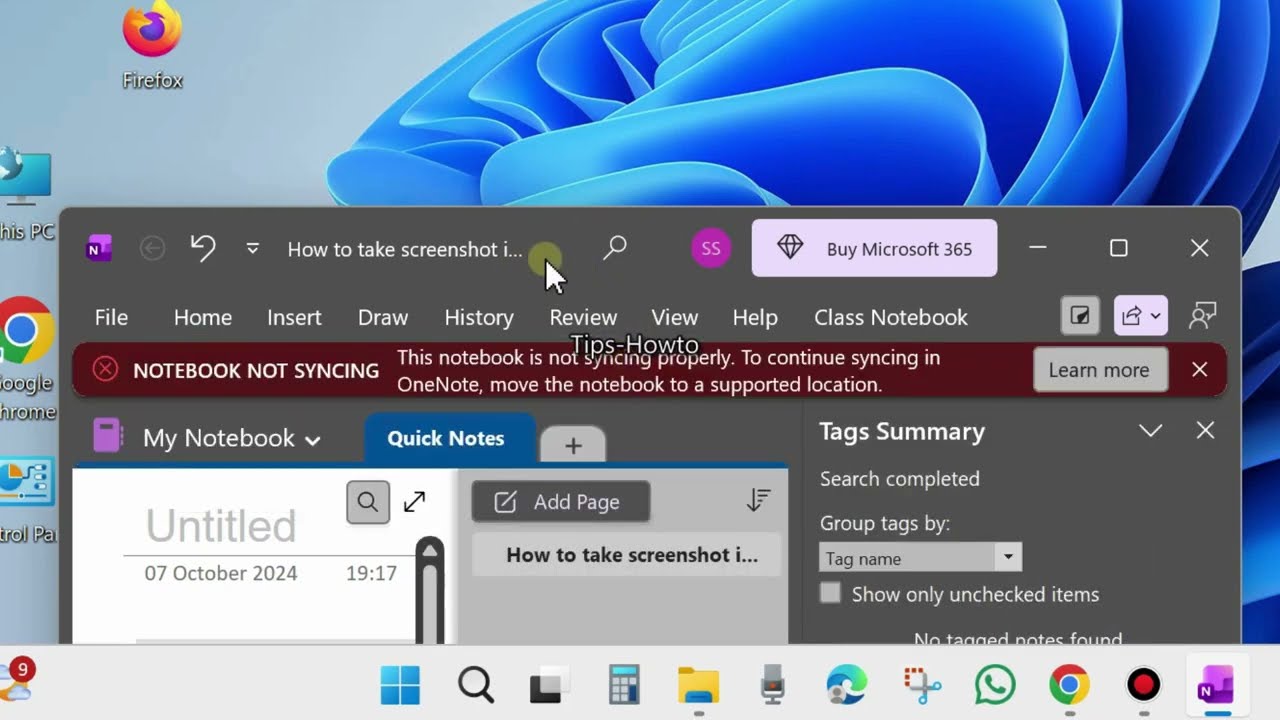
Task: Select the Quick Notes section tab
Action: [x=446, y=439]
